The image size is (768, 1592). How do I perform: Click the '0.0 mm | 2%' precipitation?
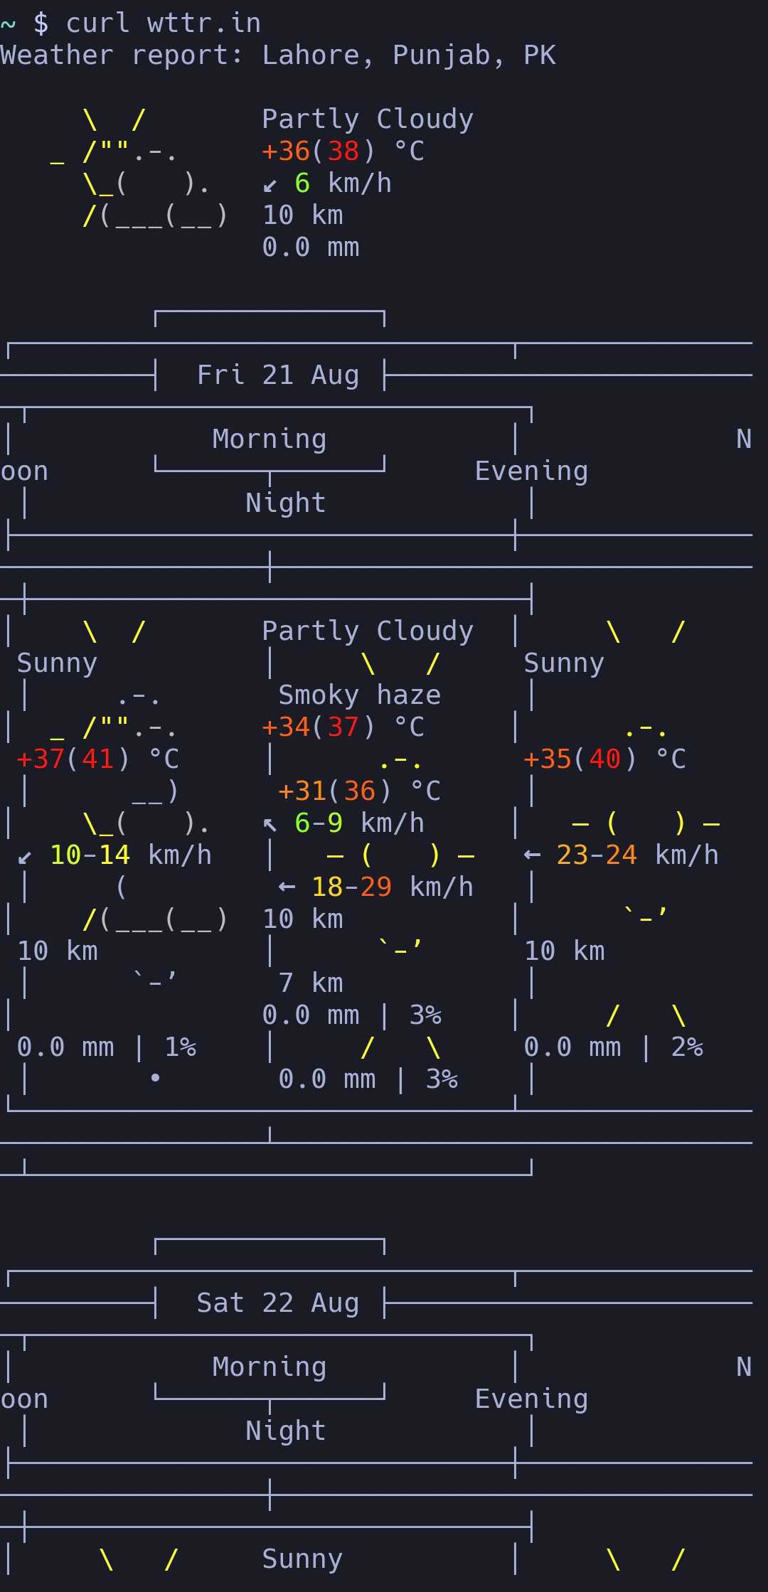coord(613,1047)
